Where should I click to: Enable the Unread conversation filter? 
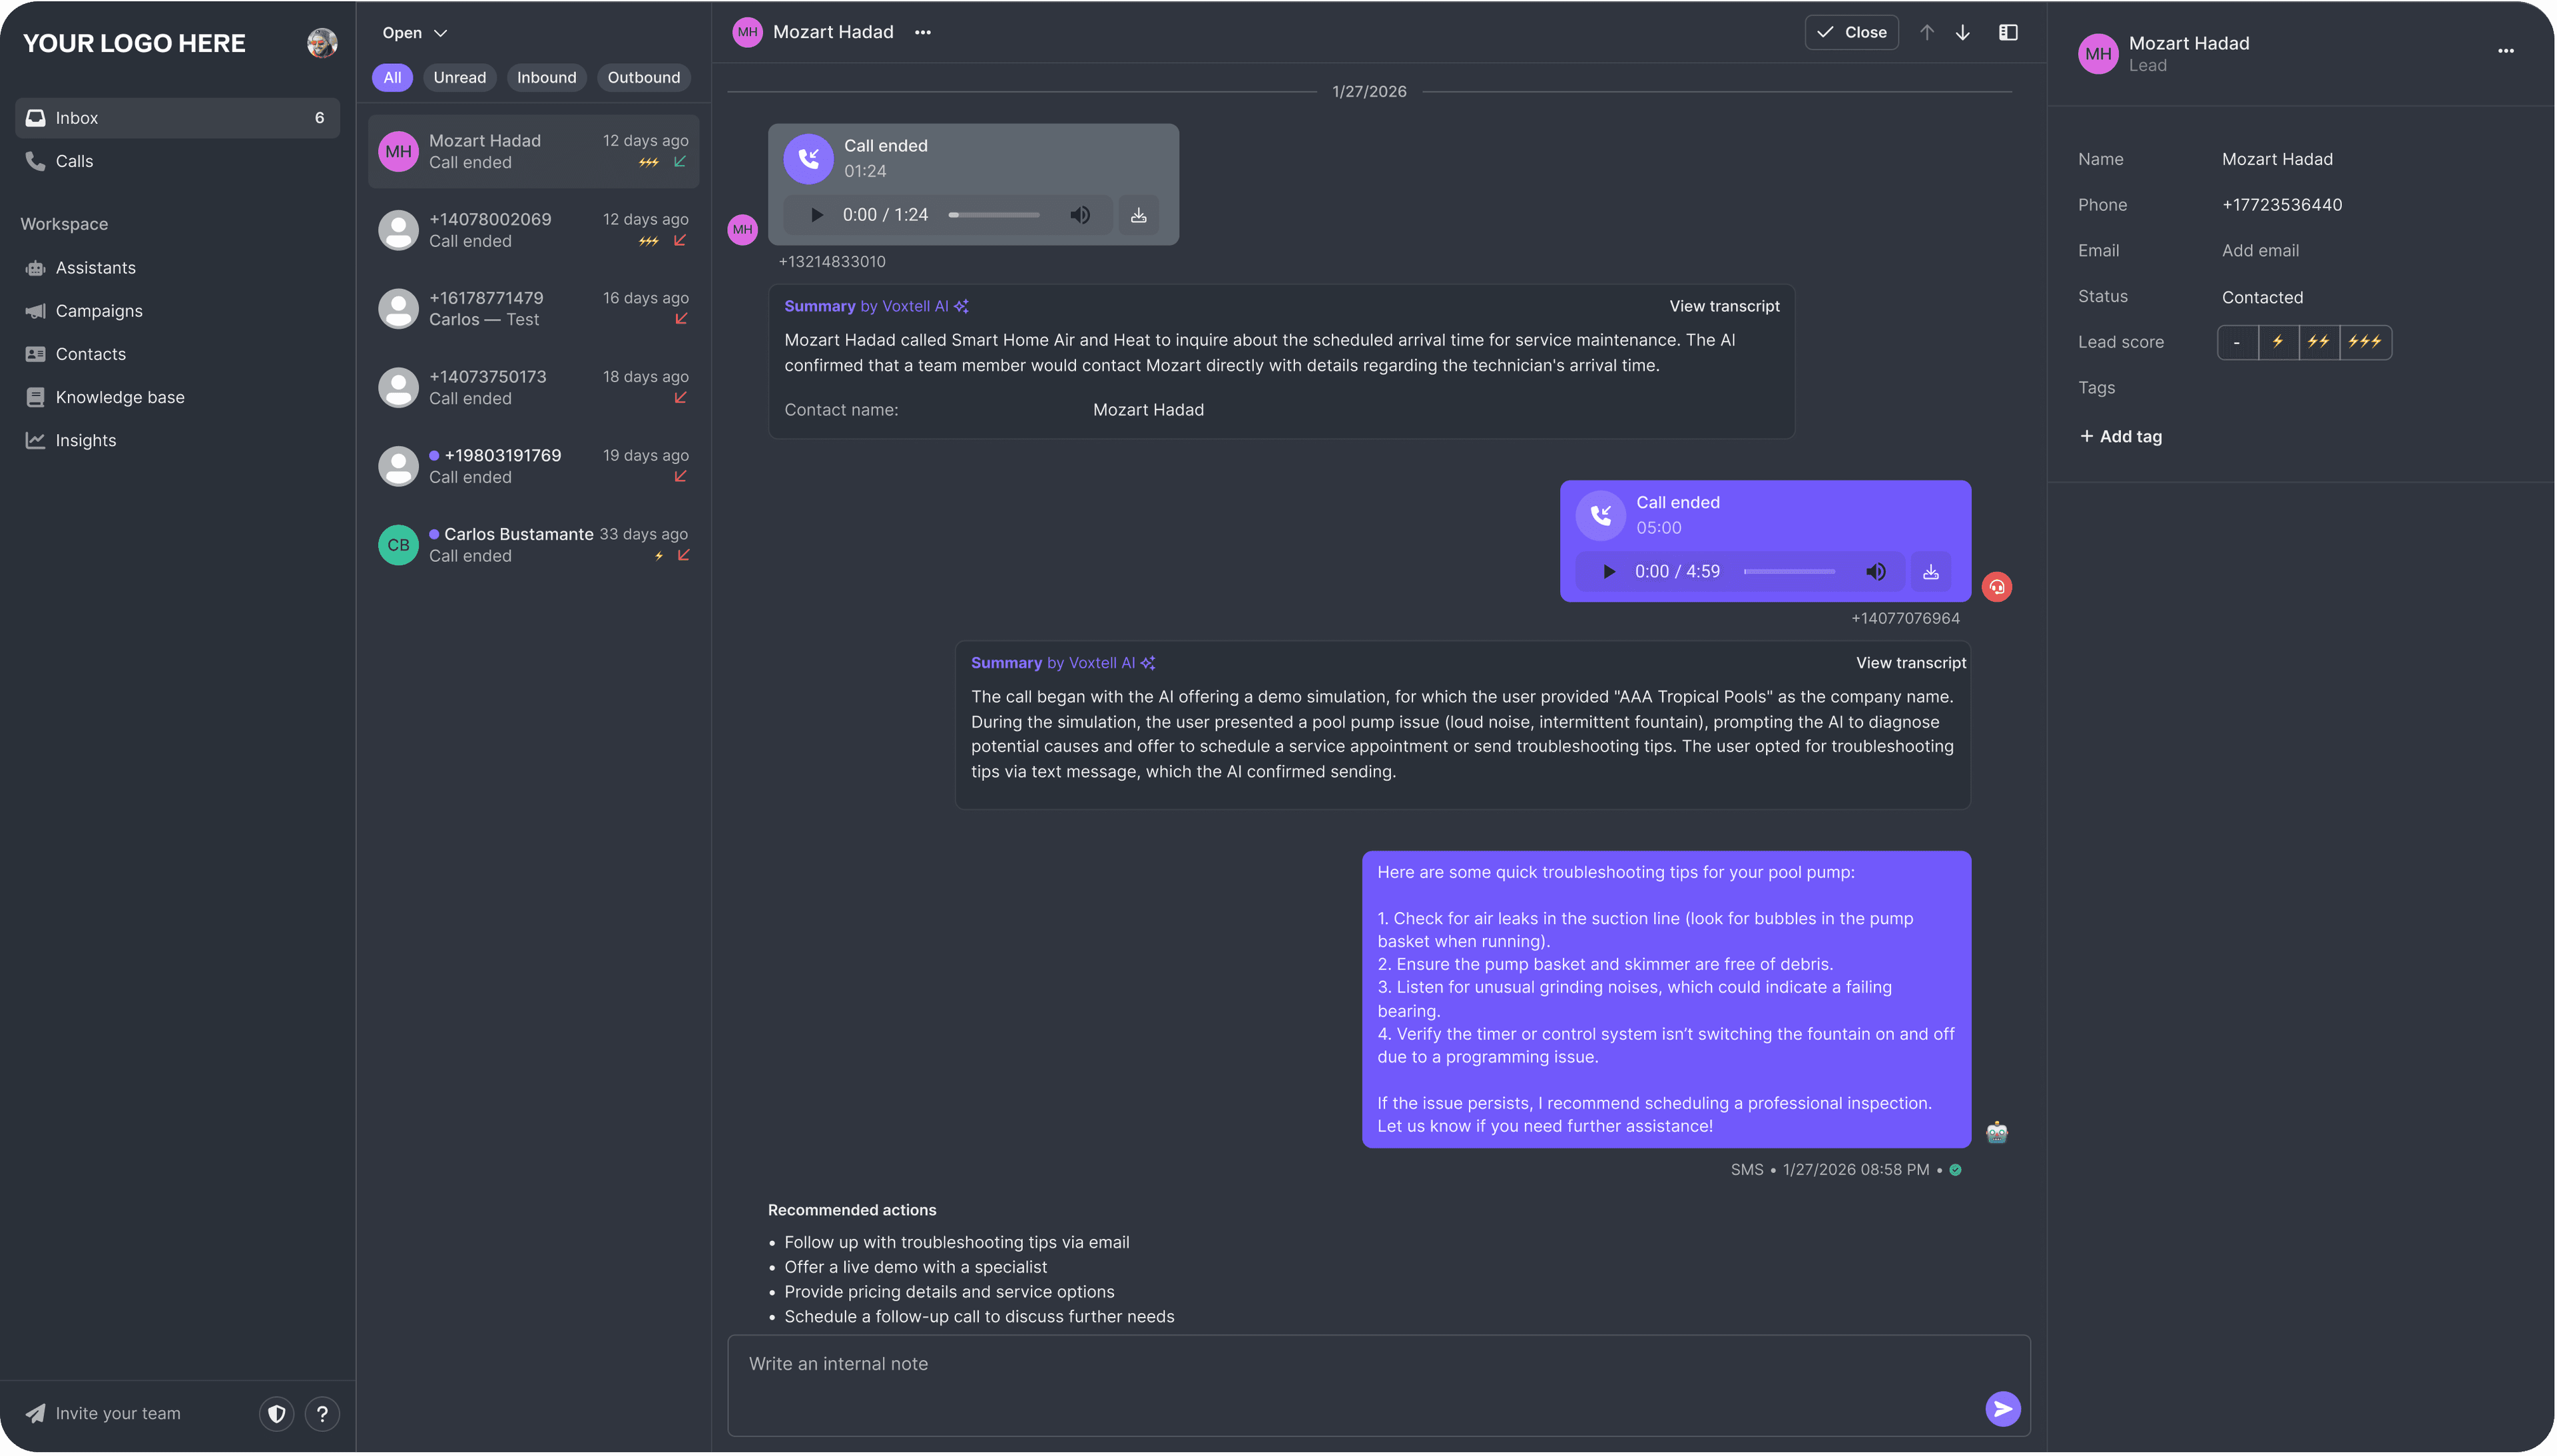(x=459, y=77)
